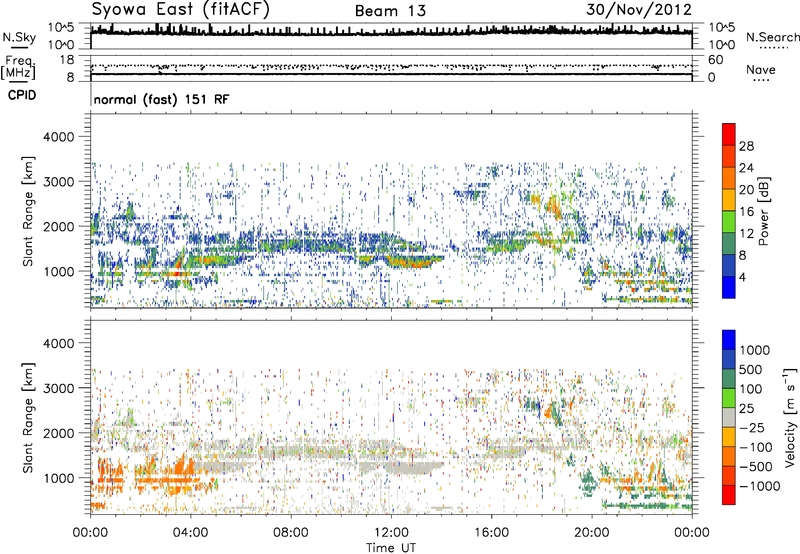Click the "500" label on Velocity colorbar

tap(751, 369)
